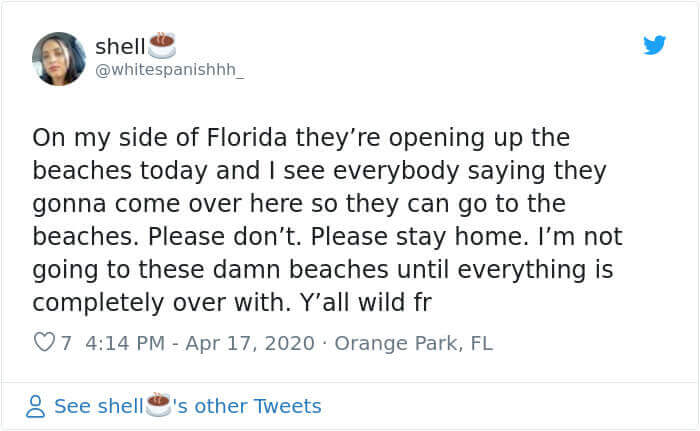Image resolution: width=700 pixels, height=431 pixels.
Task: Click the tweet line starting "On my side"
Action: (301, 138)
